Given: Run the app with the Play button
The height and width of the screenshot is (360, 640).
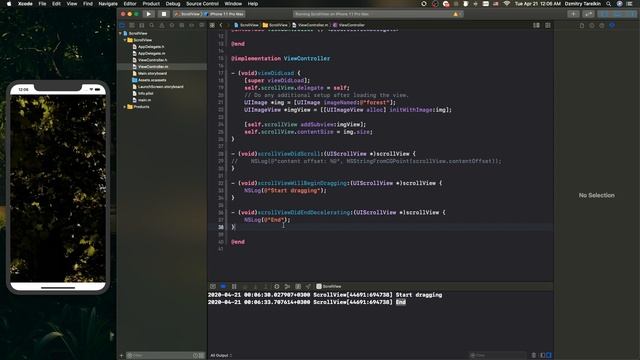Looking at the screenshot, I should (x=149, y=14).
